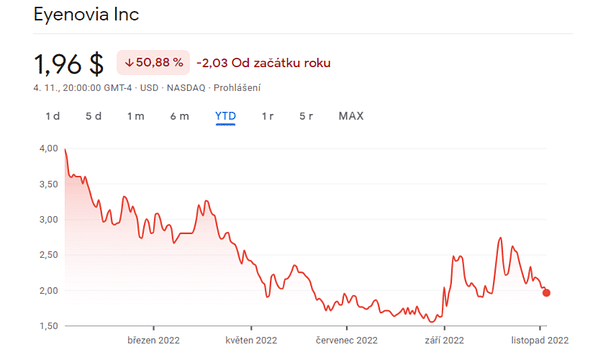This screenshot has height=360, width=600.
Task: Switch chart to 5 r range
Action: point(306,116)
